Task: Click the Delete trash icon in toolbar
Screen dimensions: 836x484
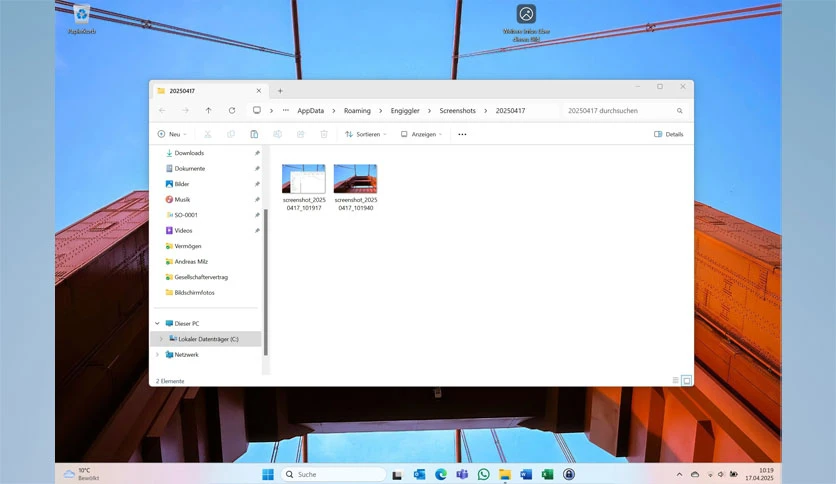Action: [324, 134]
